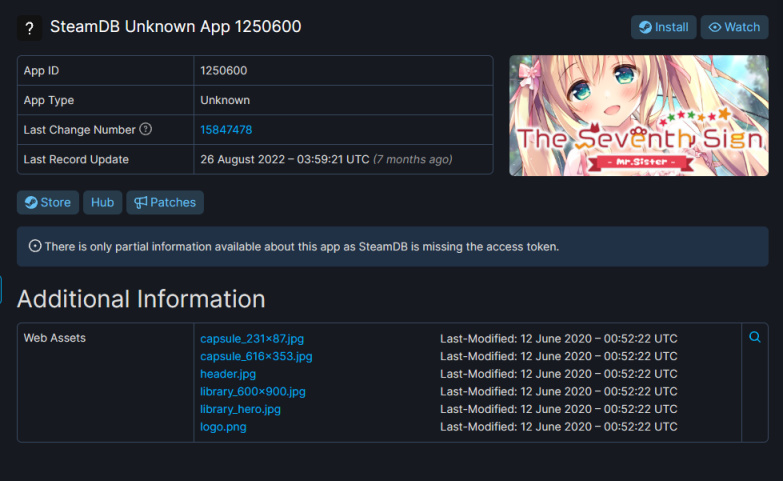Image resolution: width=783 pixels, height=481 pixels.
Task: Select the App ID value 1250600
Action: click(x=224, y=70)
